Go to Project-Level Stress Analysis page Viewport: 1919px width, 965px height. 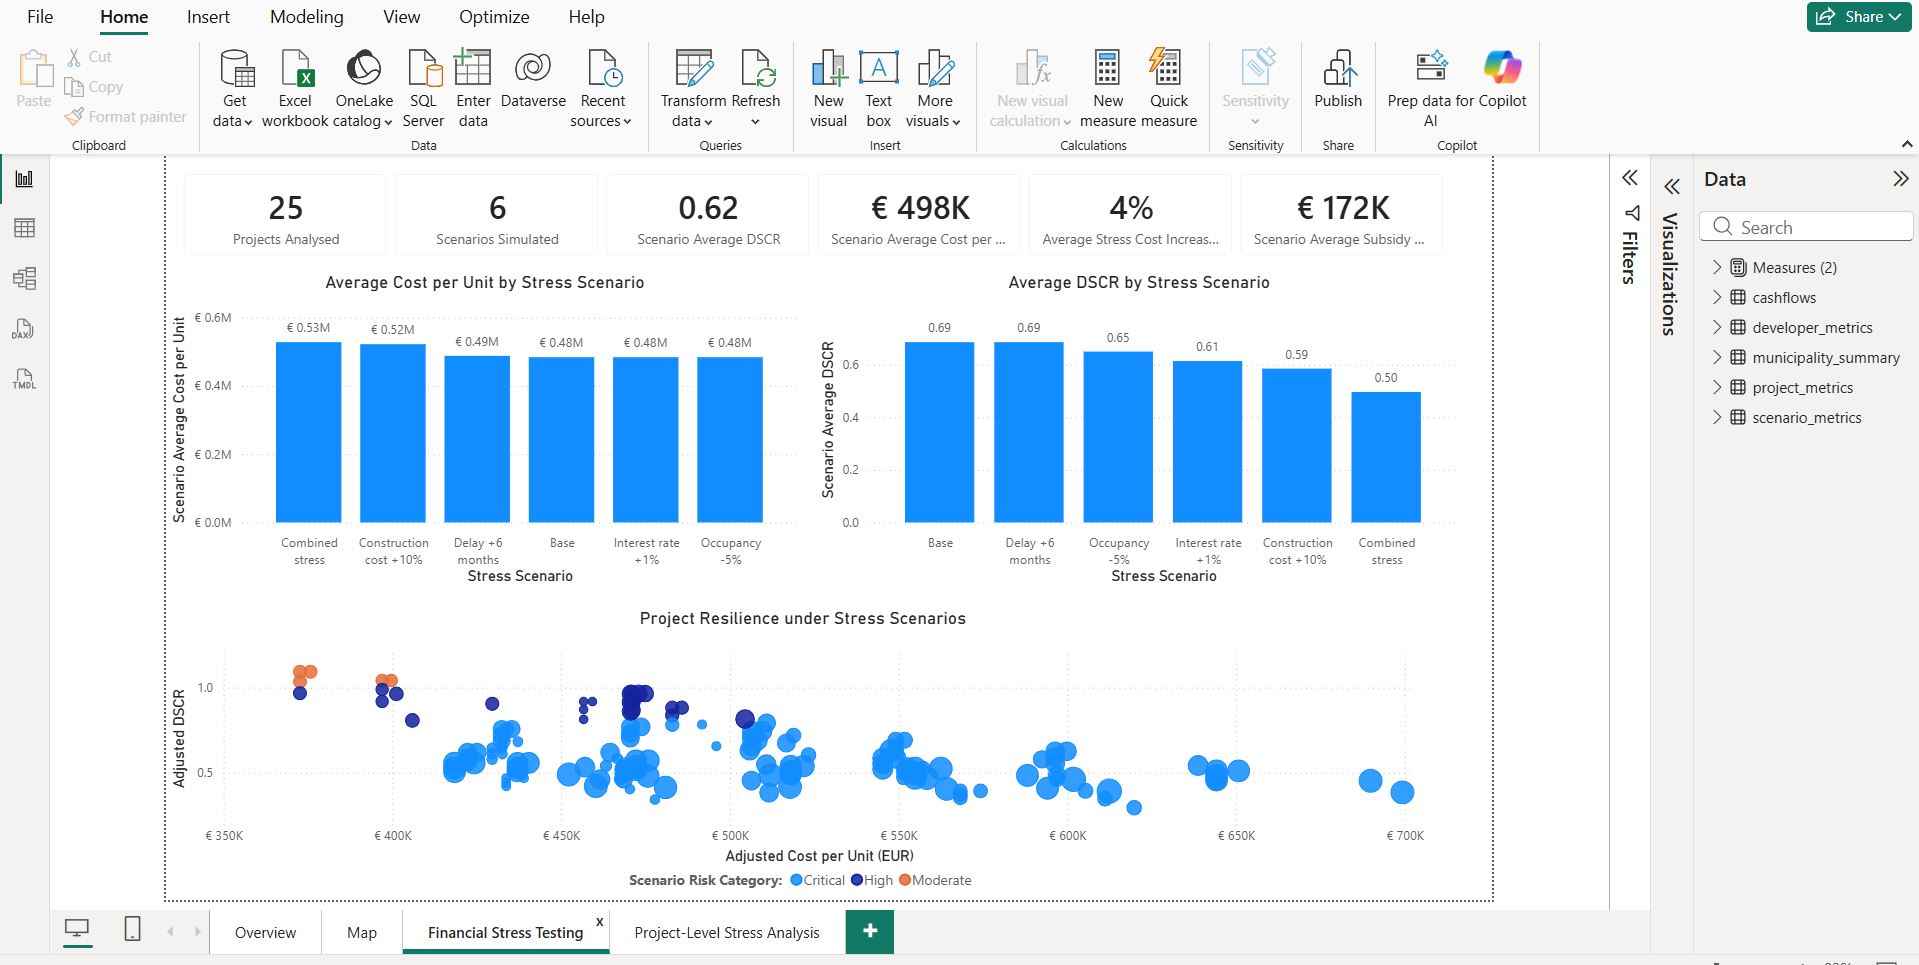click(726, 932)
